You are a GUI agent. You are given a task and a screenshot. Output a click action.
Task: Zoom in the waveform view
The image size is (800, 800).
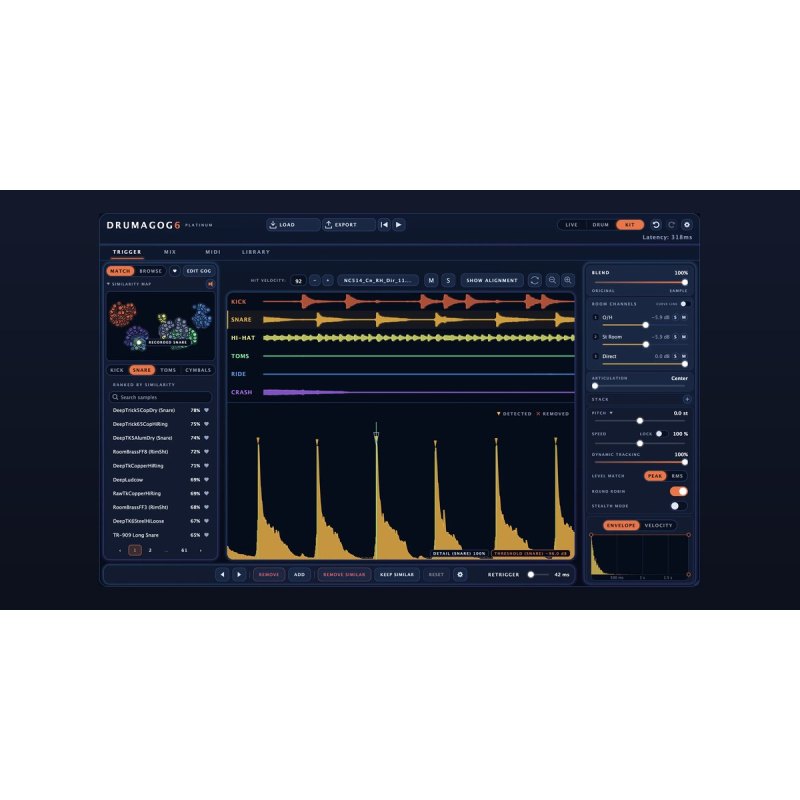(567, 280)
